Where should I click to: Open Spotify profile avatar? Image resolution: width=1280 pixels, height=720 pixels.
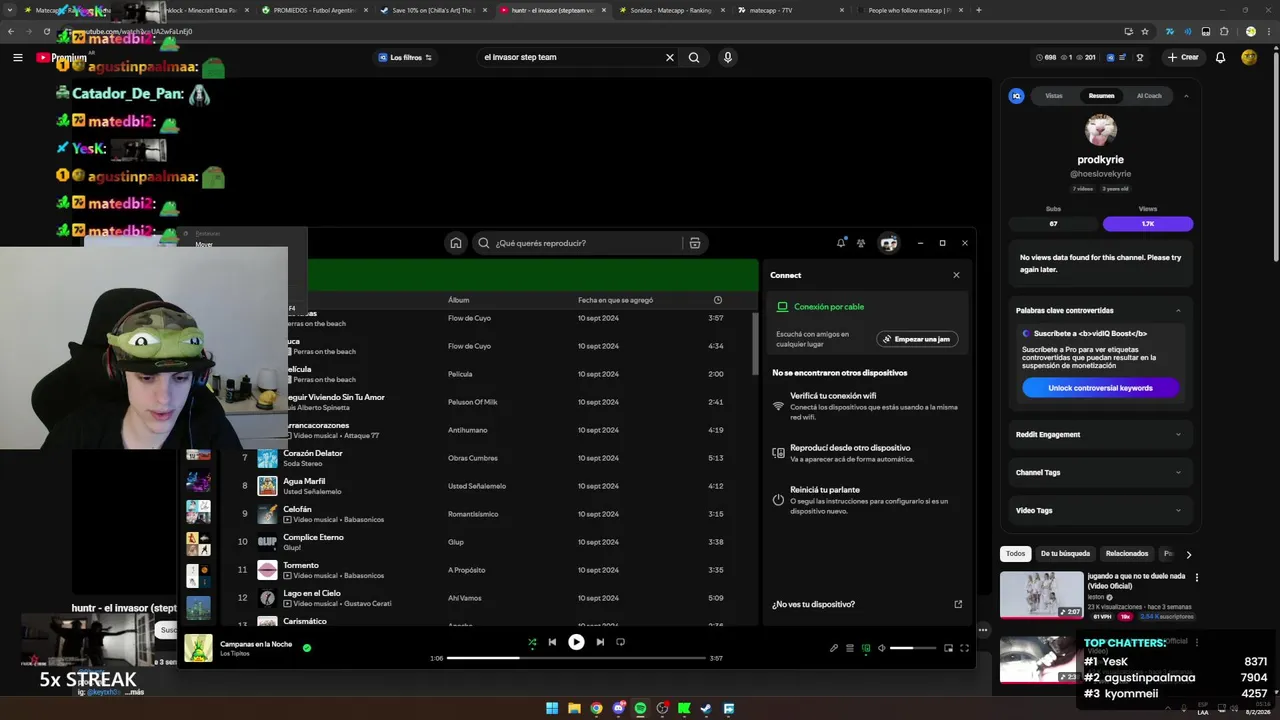coord(889,243)
